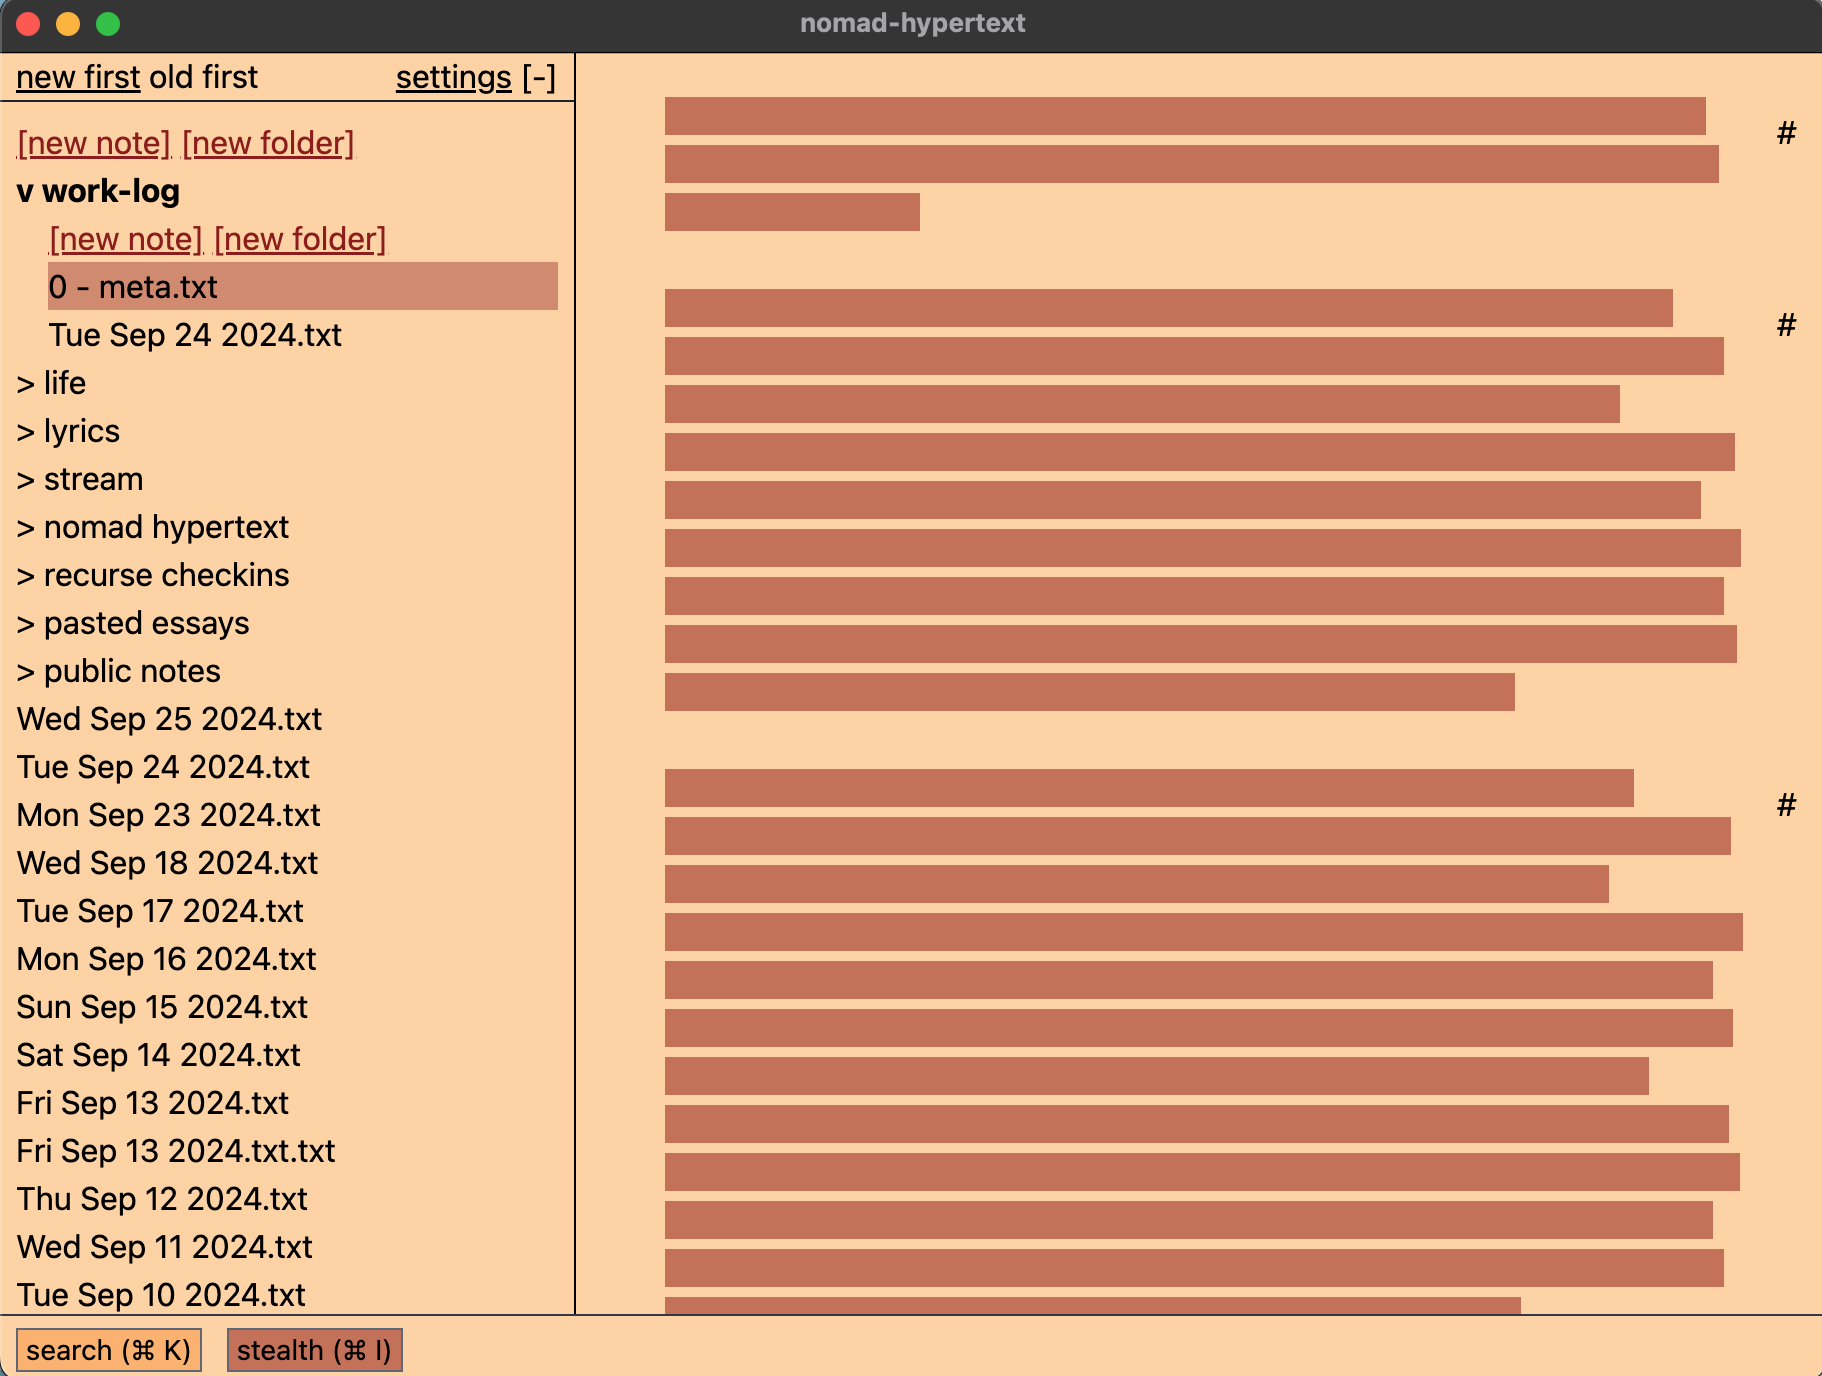Sort notes with new first
1822x1376 pixels.
[x=78, y=78]
